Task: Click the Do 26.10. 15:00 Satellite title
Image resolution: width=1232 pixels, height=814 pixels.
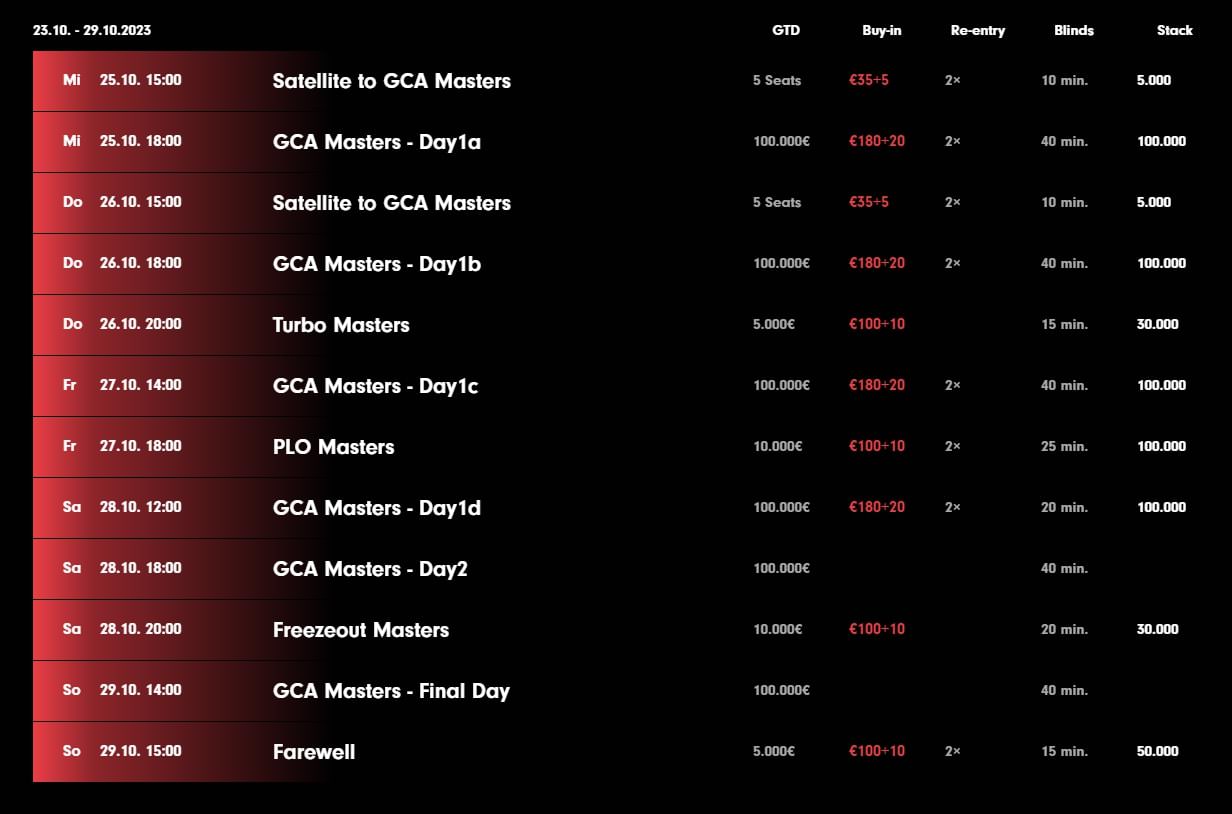Action: click(x=391, y=203)
